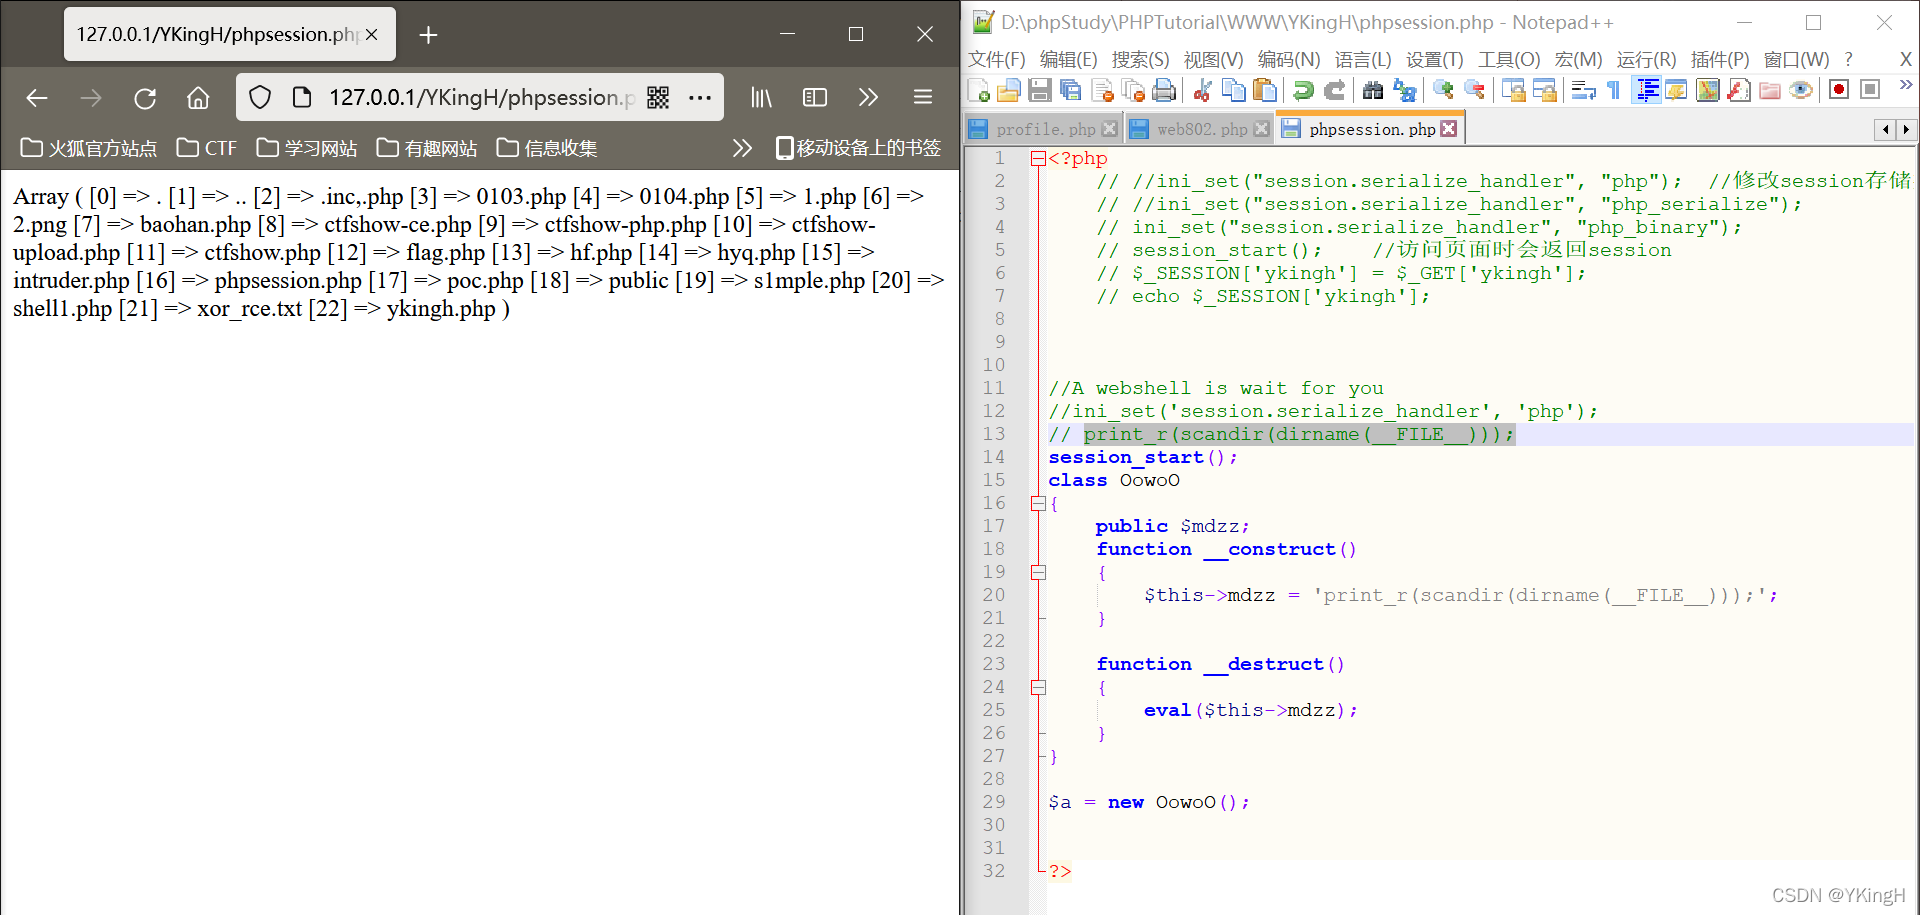Click Zoom In magnifier icon
1920x915 pixels.
pos(1443,91)
